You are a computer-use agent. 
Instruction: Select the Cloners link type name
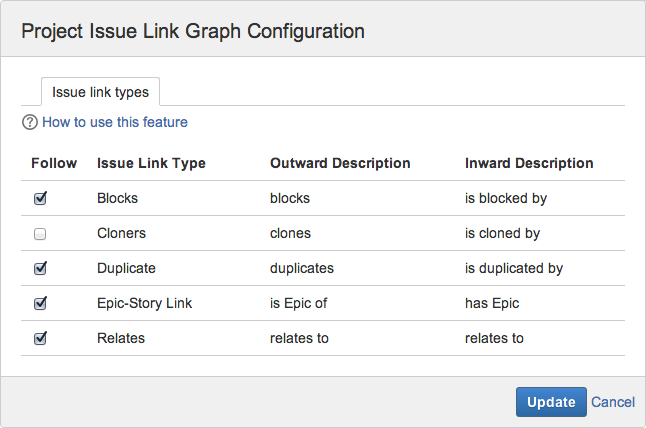122,233
